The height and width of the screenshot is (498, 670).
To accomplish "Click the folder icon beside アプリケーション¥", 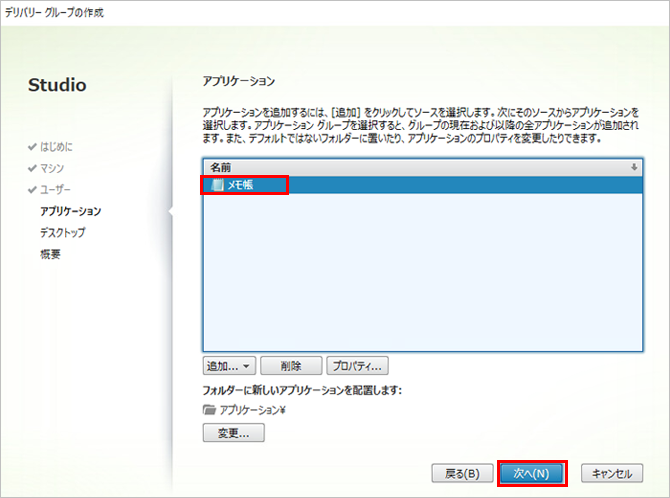I will coord(209,410).
